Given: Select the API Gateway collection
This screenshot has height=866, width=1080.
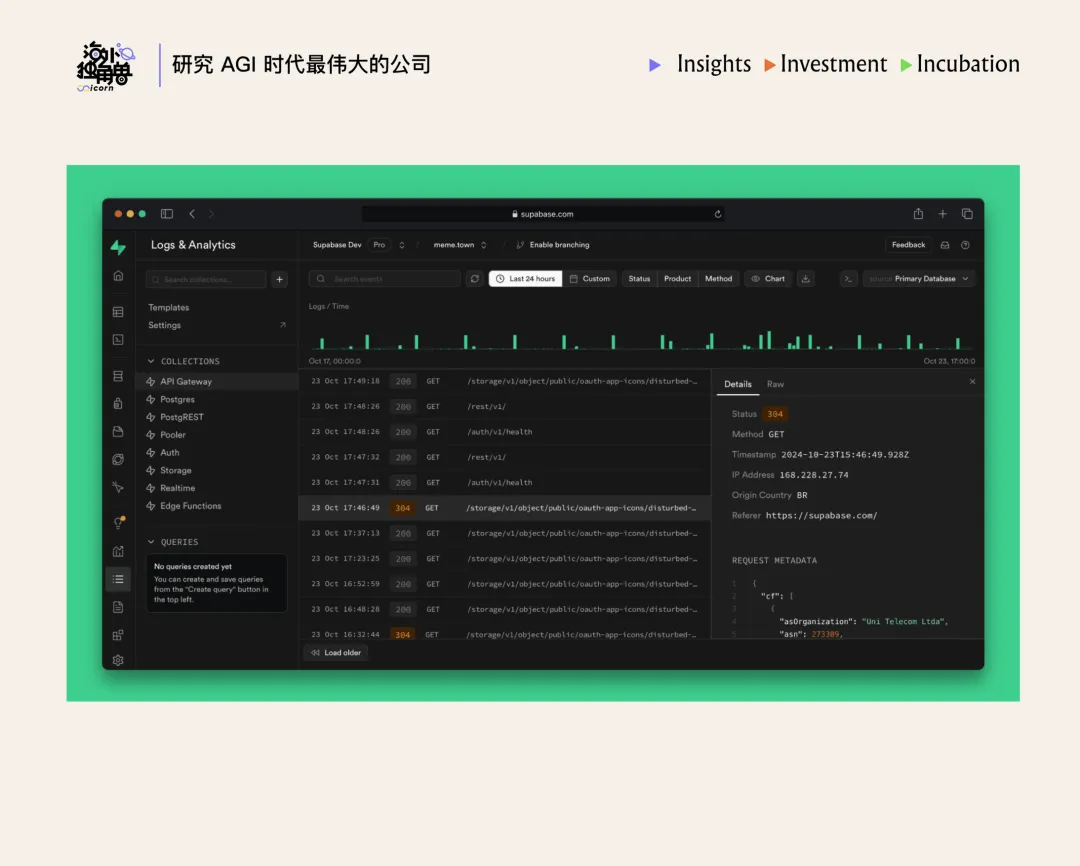Looking at the screenshot, I should click(217, 382).
